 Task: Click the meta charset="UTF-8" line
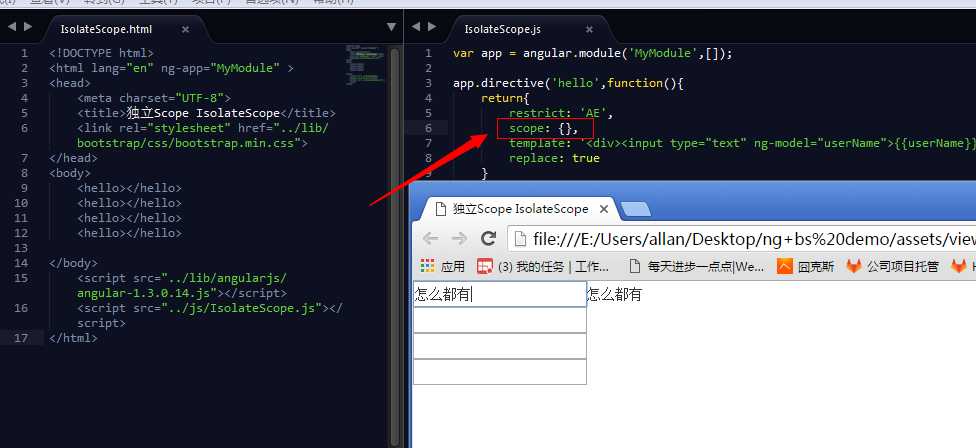154,98
